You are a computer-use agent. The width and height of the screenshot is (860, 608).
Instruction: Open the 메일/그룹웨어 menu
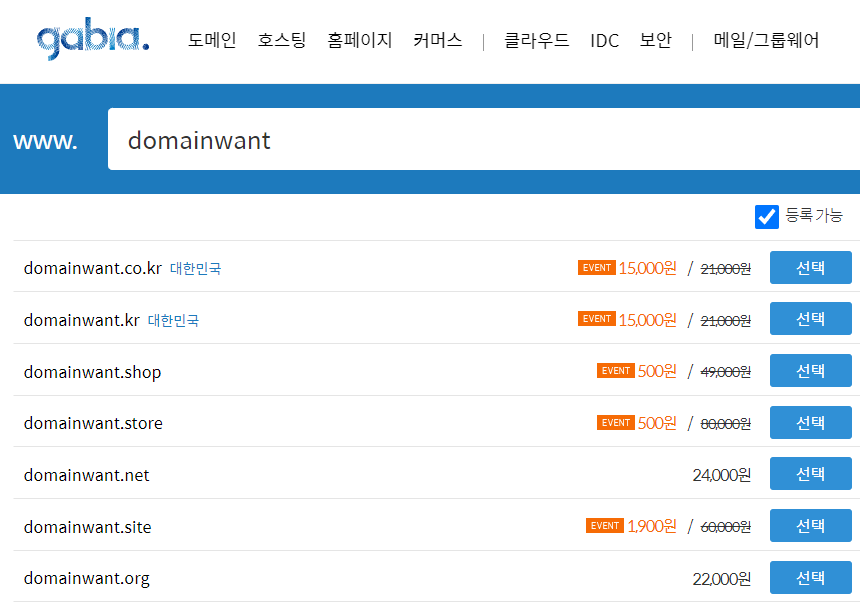coord(766,40)
